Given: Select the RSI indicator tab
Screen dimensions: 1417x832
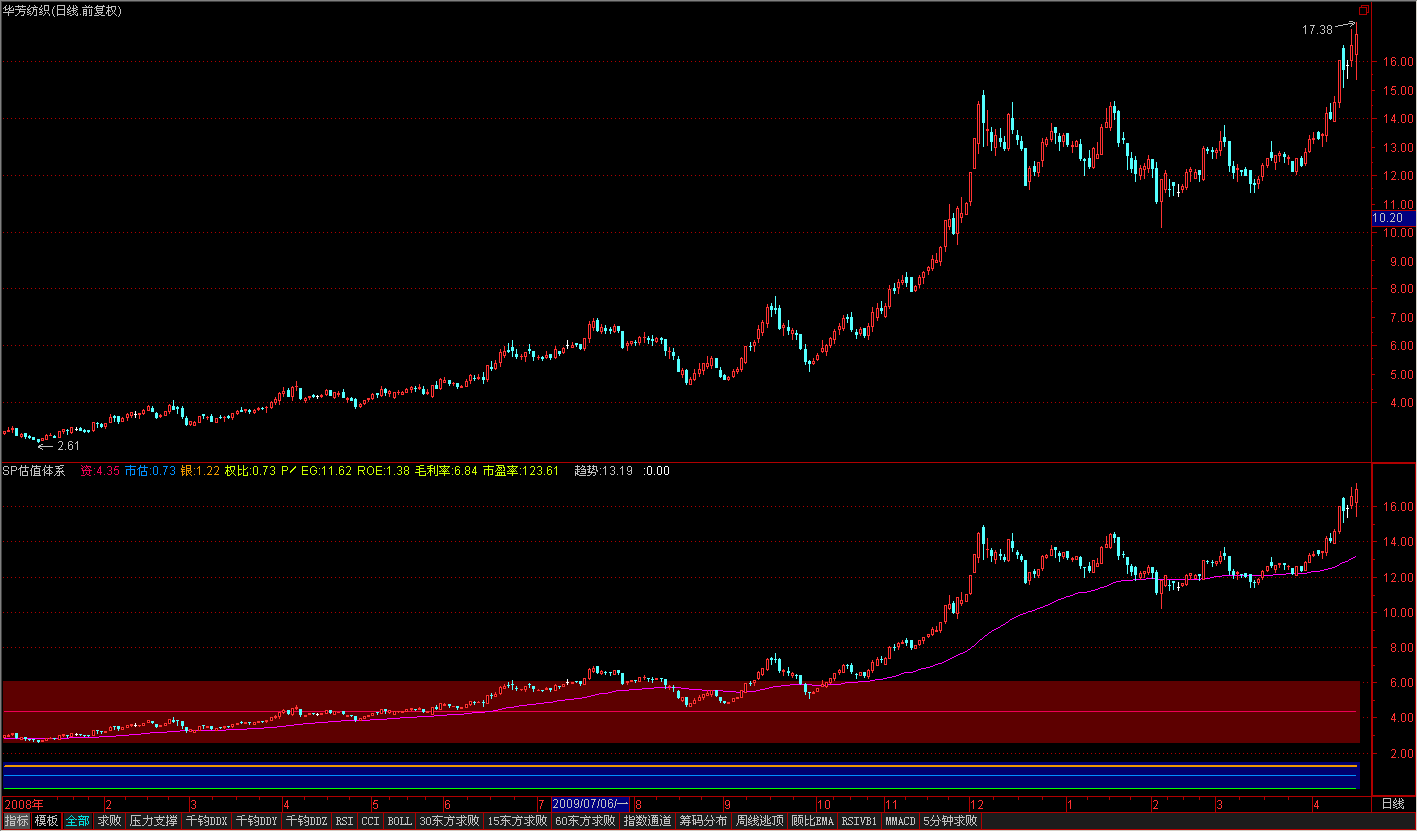Looking at the screenshot, I should (344, 821).
